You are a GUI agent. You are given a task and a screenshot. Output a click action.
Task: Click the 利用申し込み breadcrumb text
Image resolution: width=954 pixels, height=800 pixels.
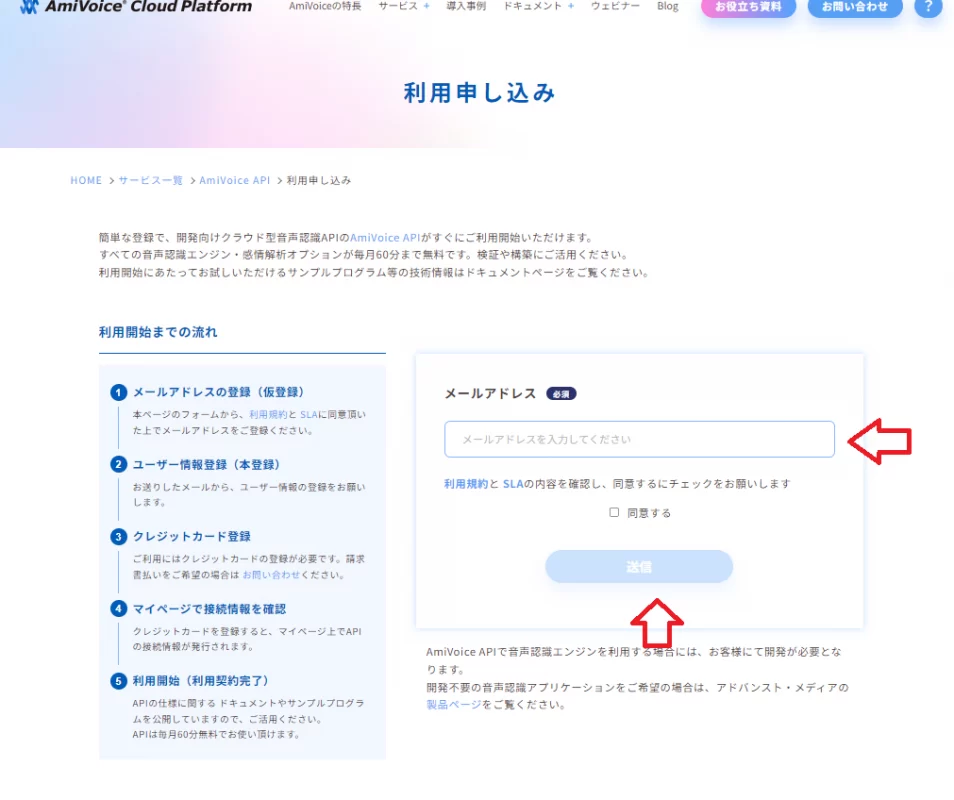(319, 180)
